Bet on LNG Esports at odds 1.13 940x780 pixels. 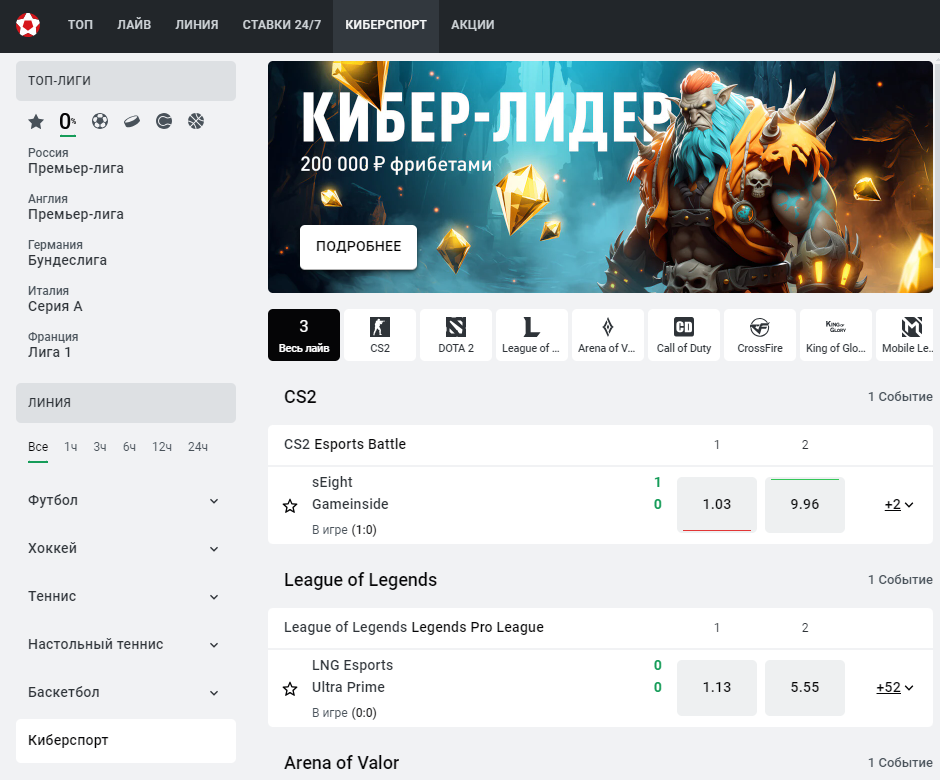pyautogui.click(x=717, y=688)
